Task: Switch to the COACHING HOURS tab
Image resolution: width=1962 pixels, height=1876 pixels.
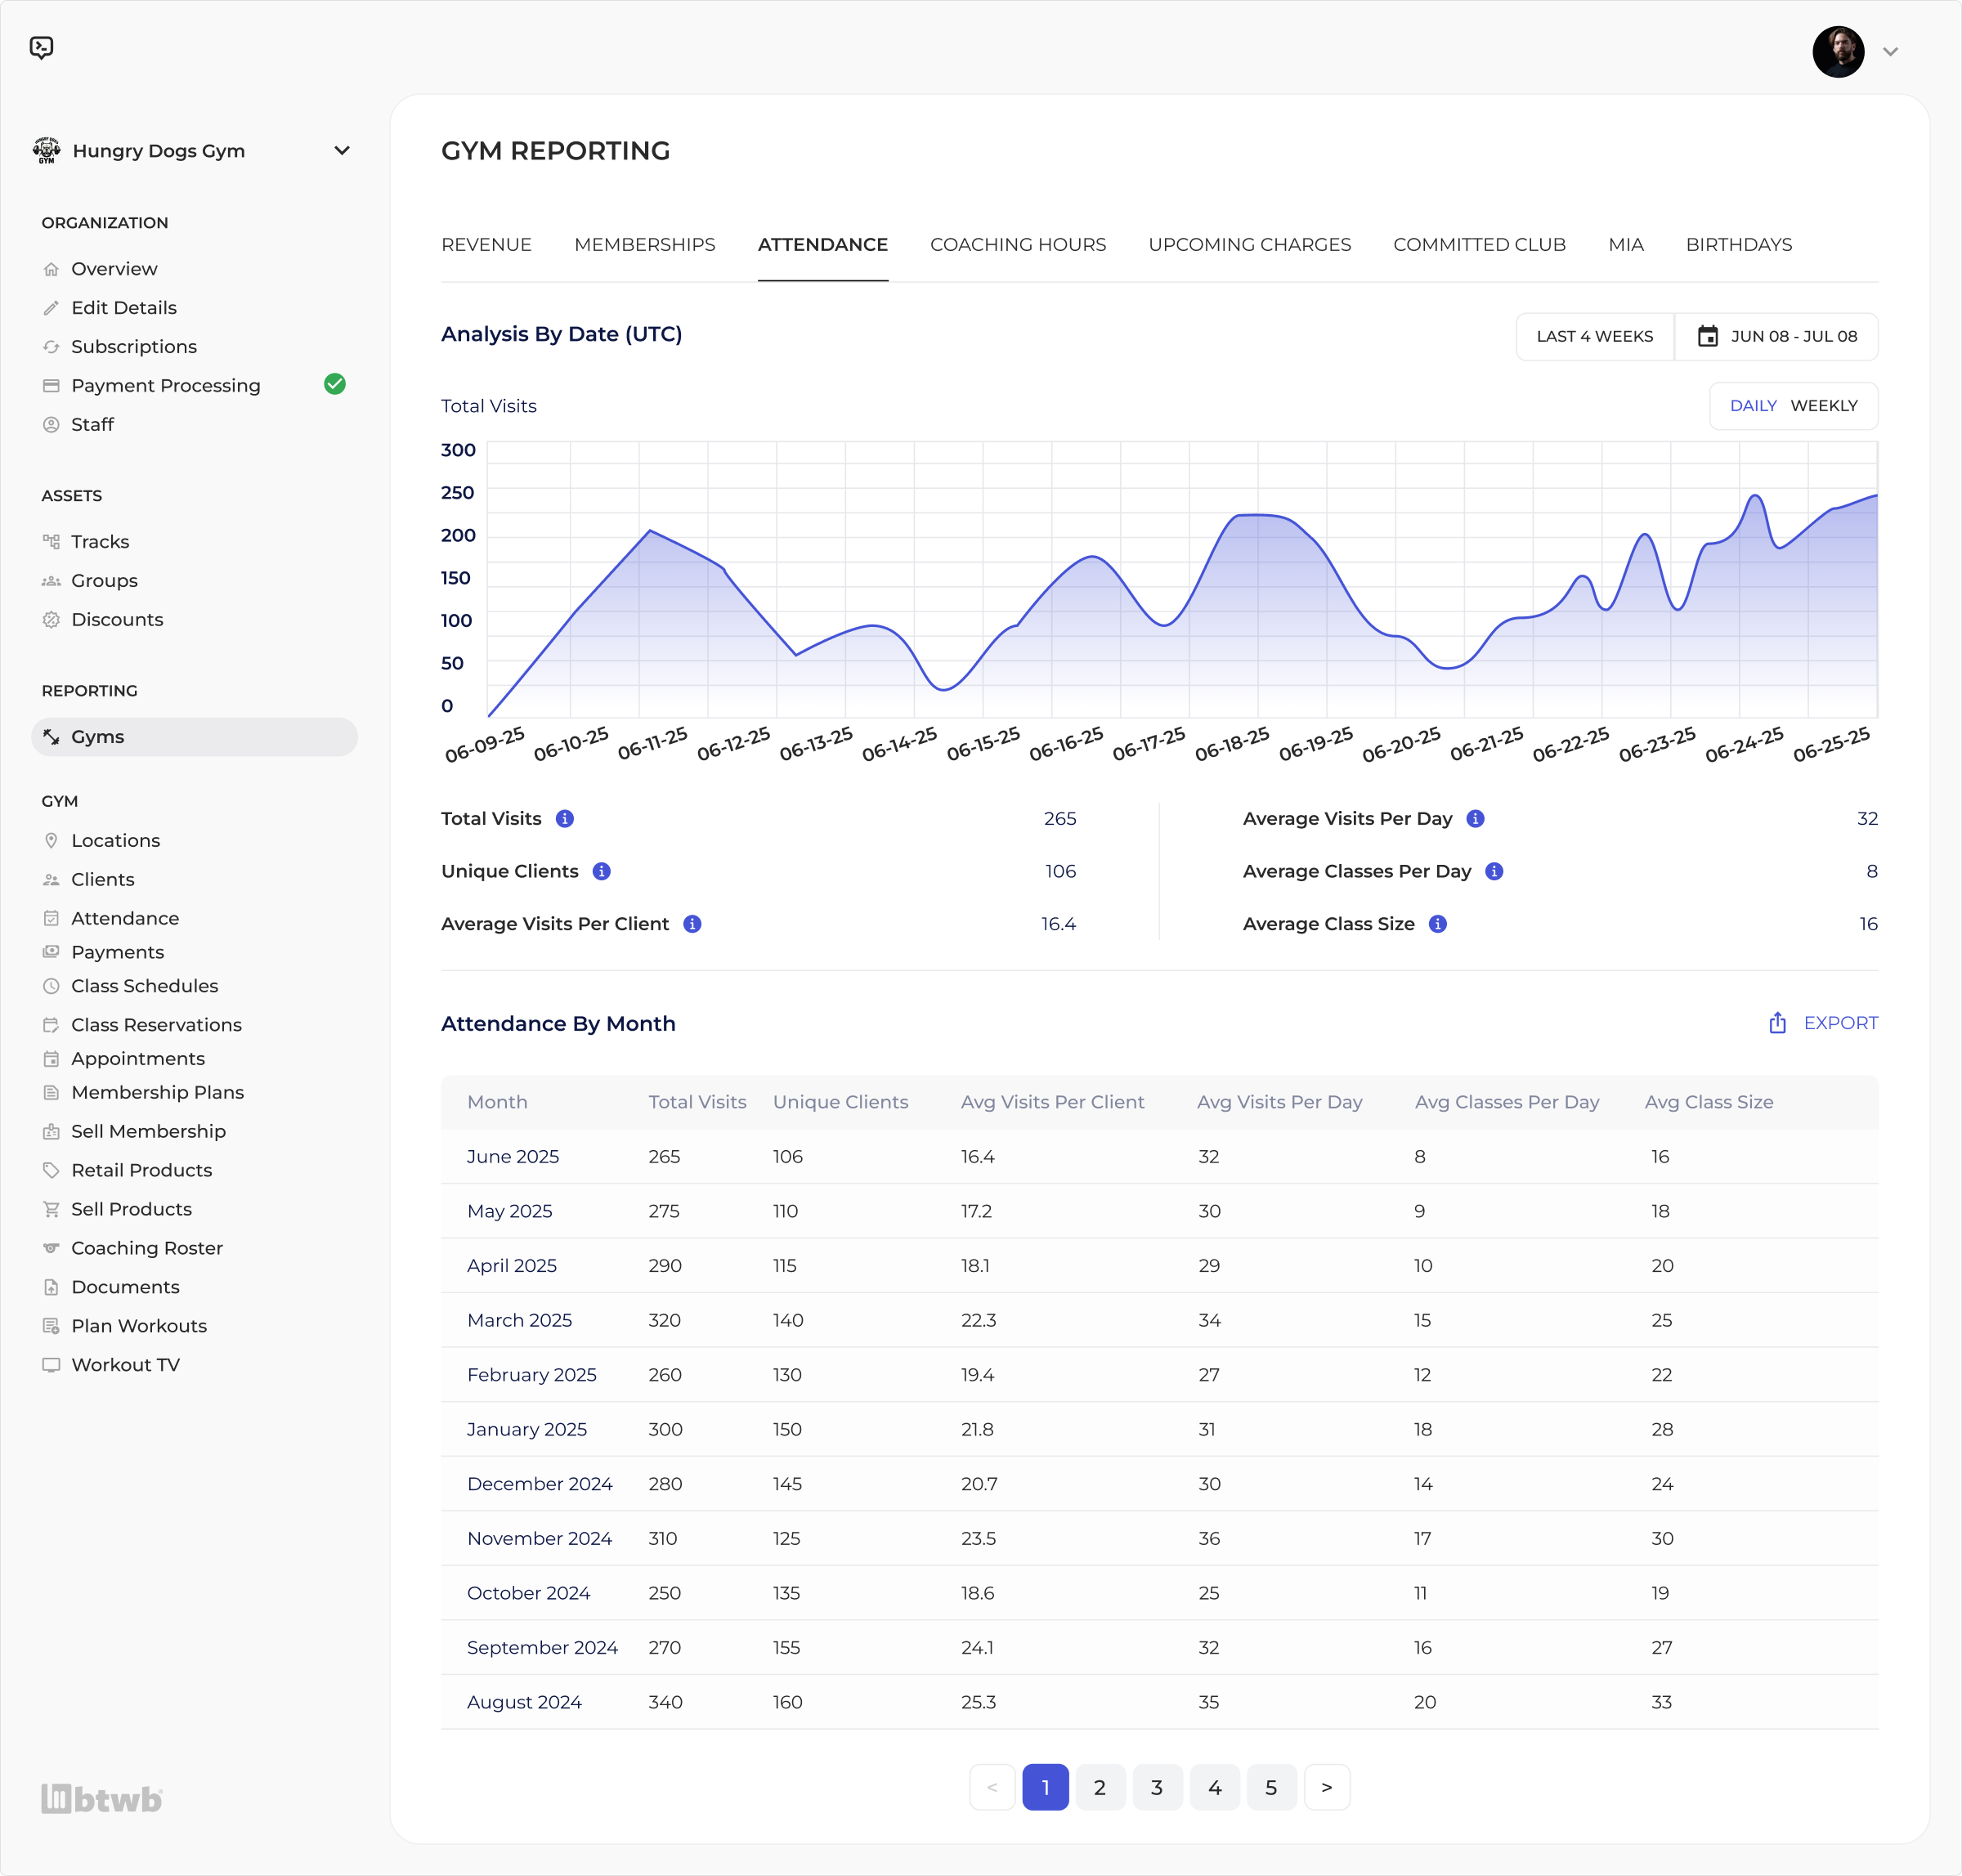Action: click(1017, 244)
